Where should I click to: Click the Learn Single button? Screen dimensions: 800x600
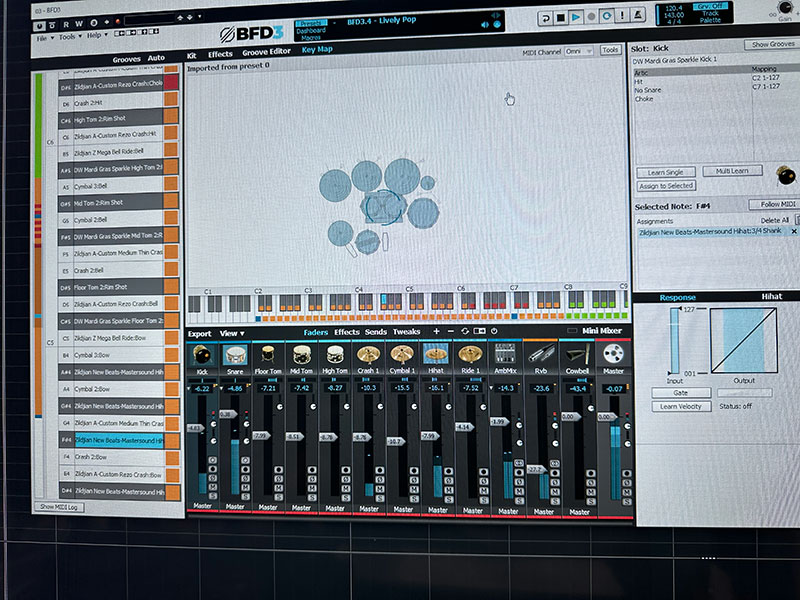tap(666, 172)
